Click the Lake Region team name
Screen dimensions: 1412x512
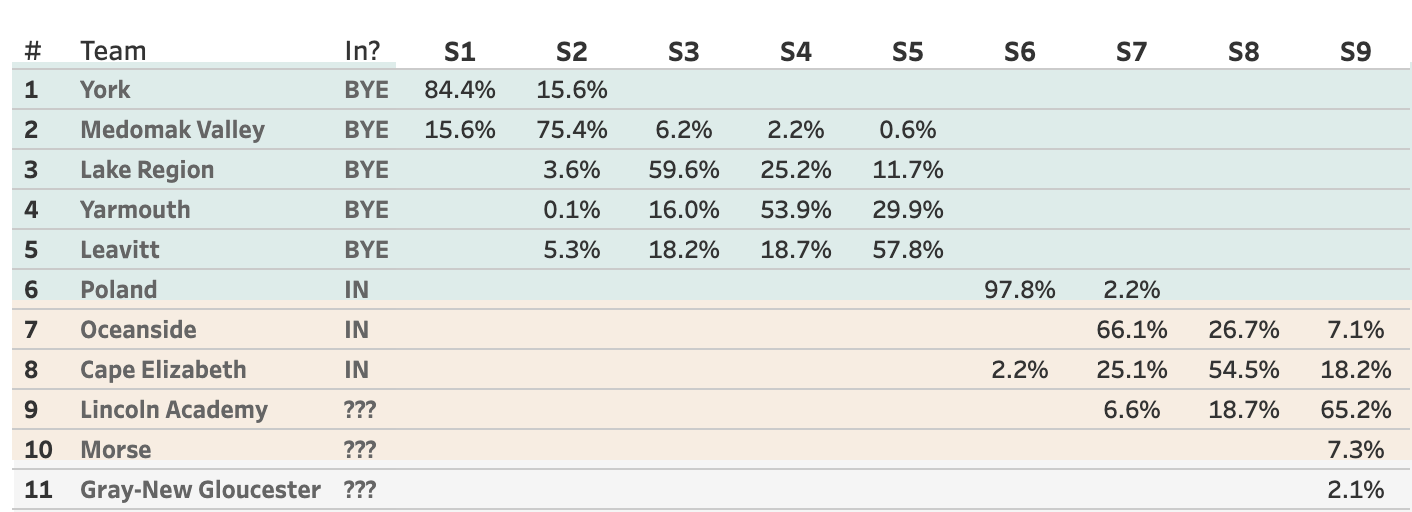[x=147, y=170]
